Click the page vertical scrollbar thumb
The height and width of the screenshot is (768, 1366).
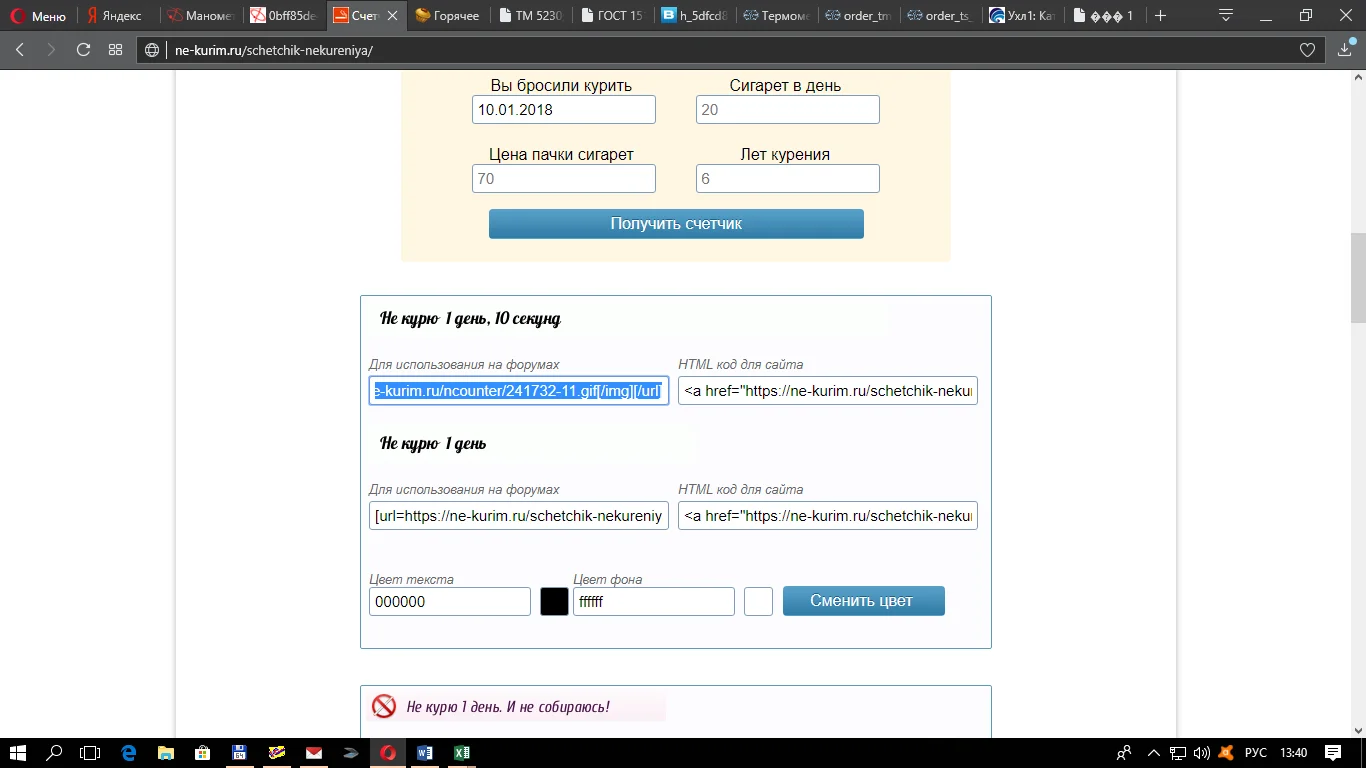1358,278
